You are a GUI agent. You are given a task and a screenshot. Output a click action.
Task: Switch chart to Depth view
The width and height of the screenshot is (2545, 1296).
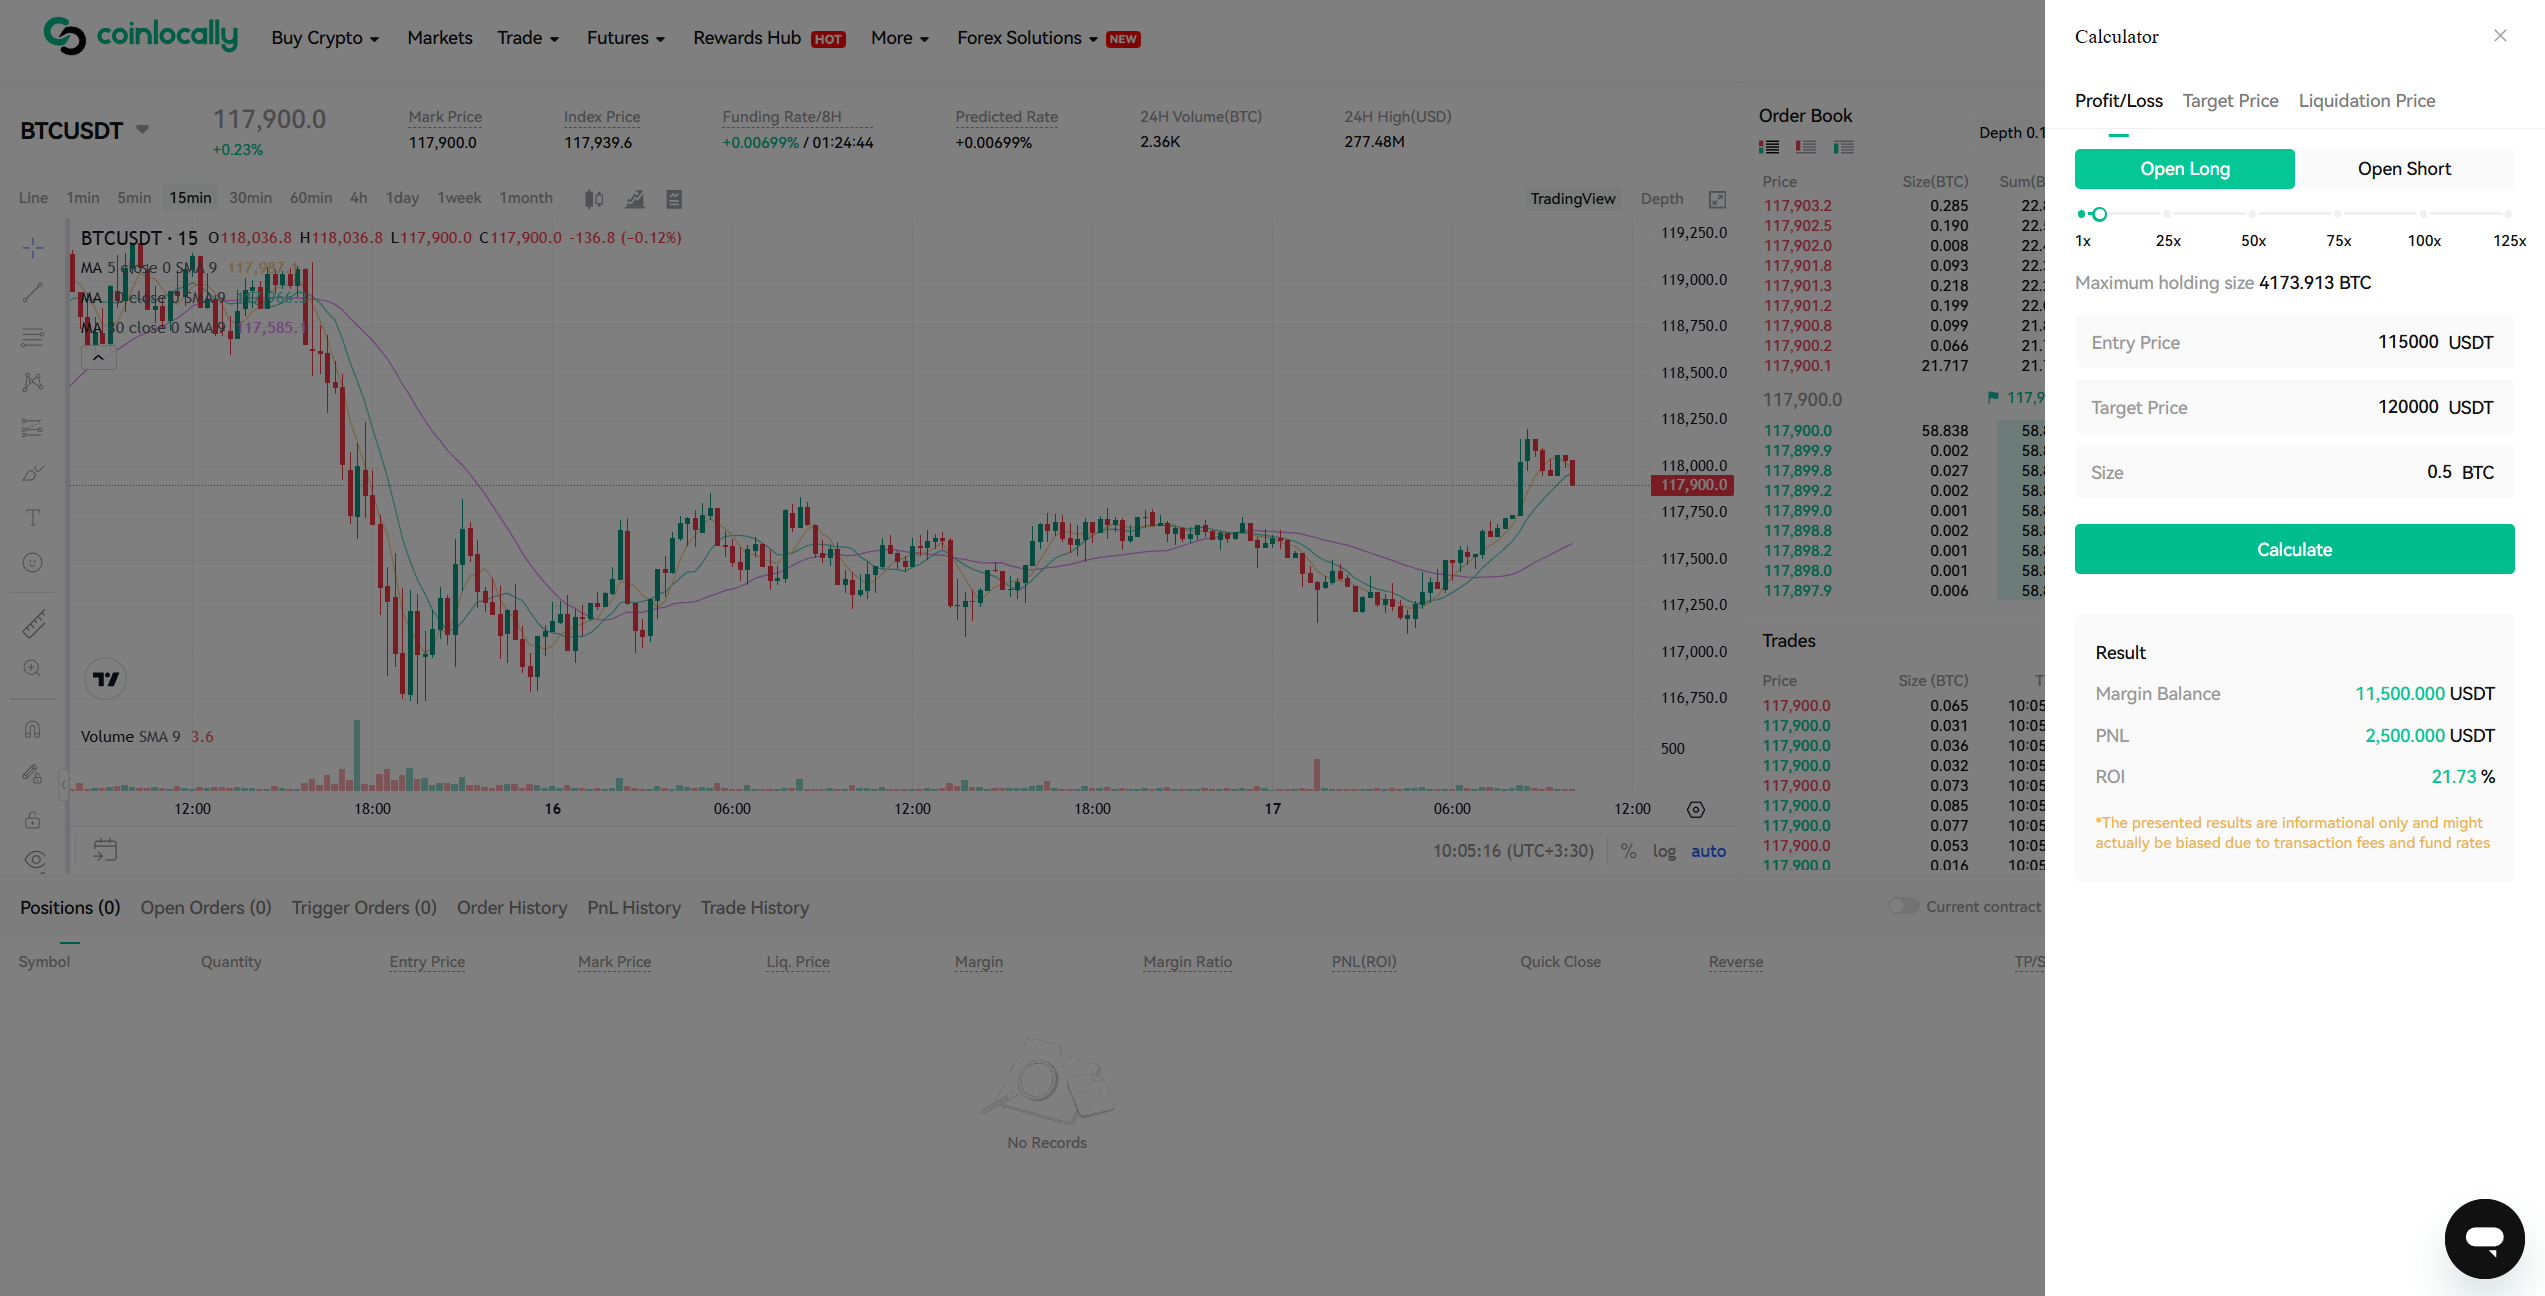point(1662,199)
